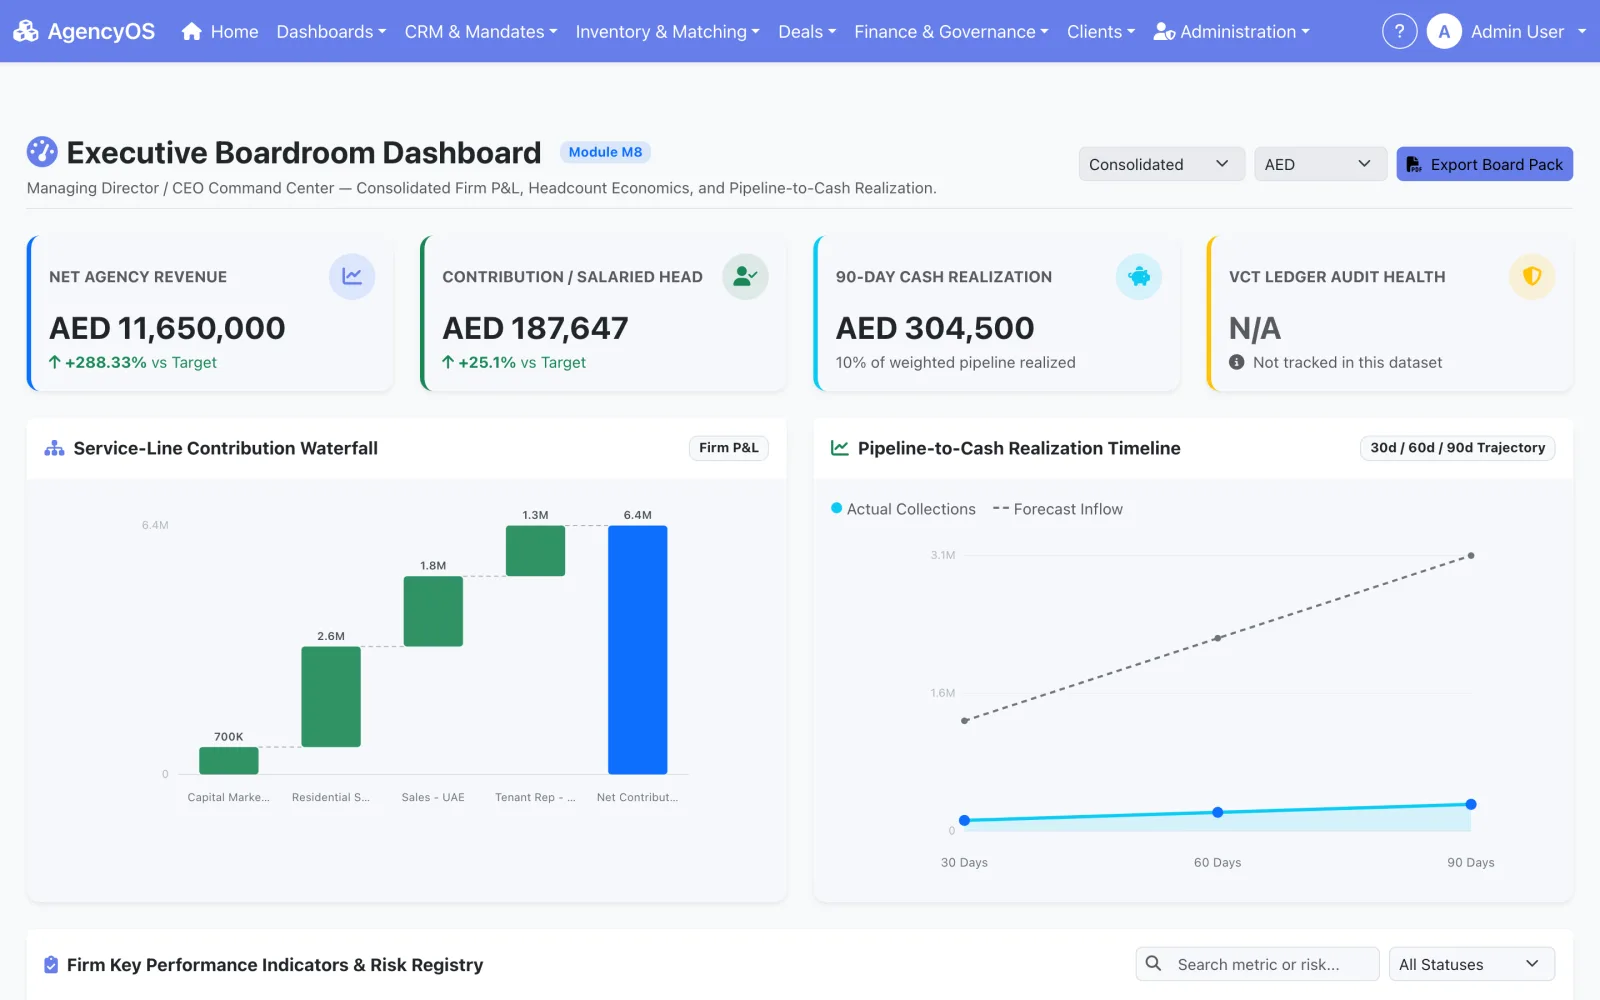Screen dimensions: 1600x1000
Task: Open the help question mark icon
Action: (1399, 31)
